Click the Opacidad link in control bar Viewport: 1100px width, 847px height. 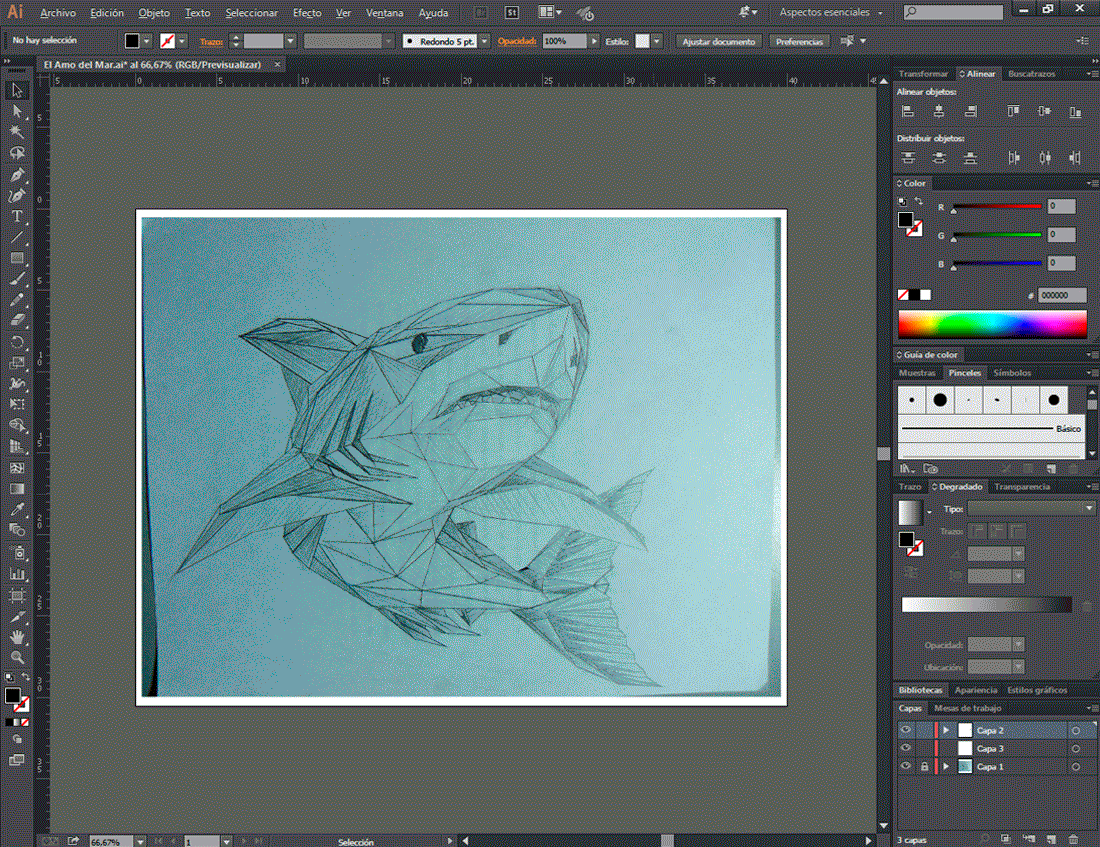[x=517, y=41]
